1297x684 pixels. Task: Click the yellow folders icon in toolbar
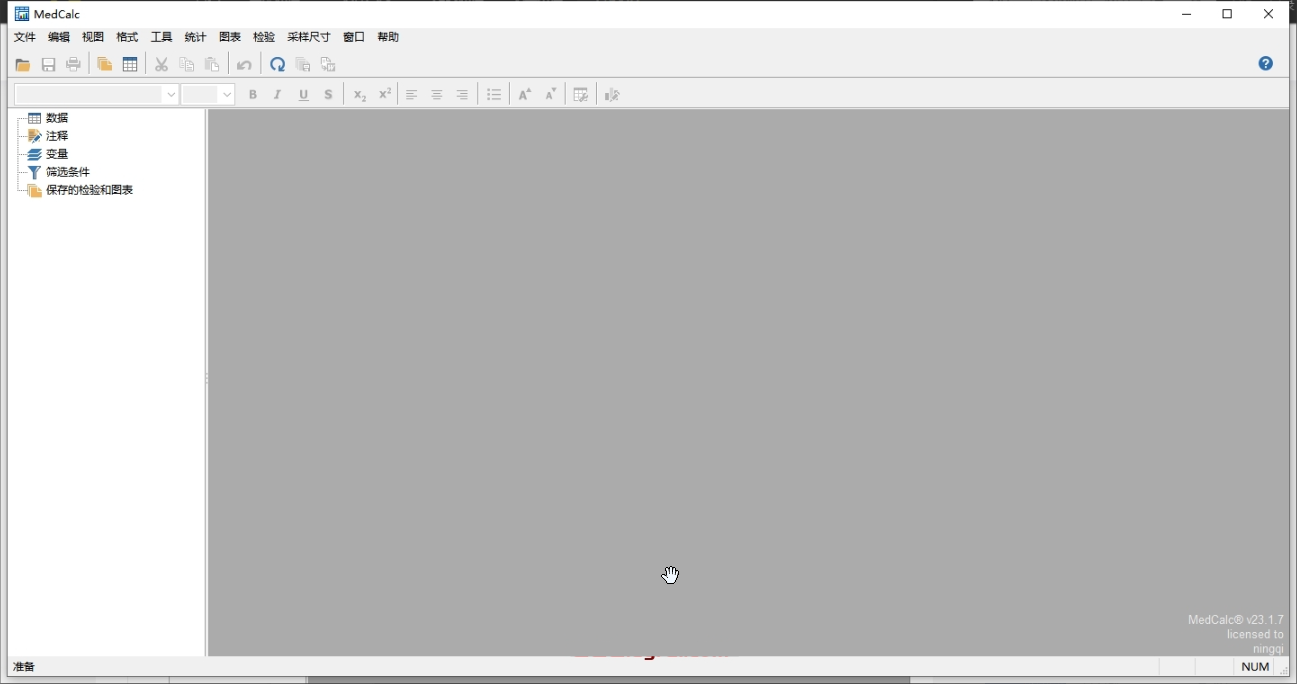[x=104, y=64]
